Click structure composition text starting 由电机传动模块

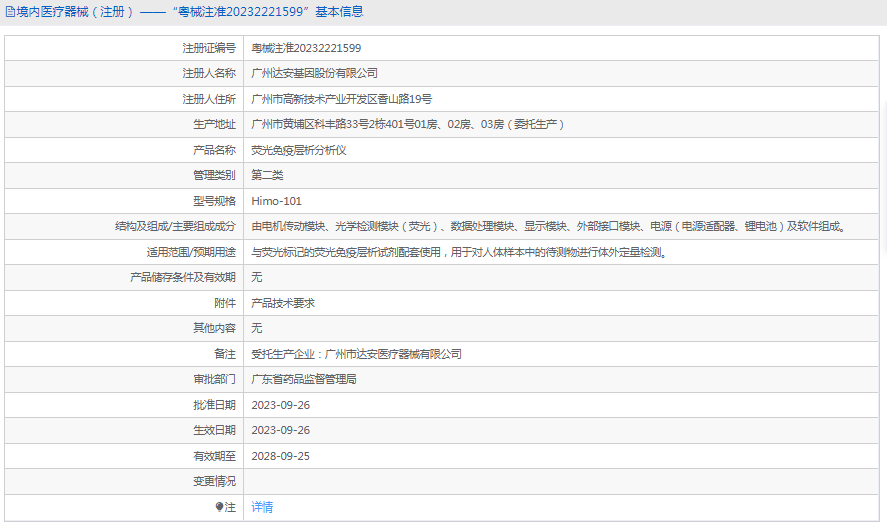point(549,226)
